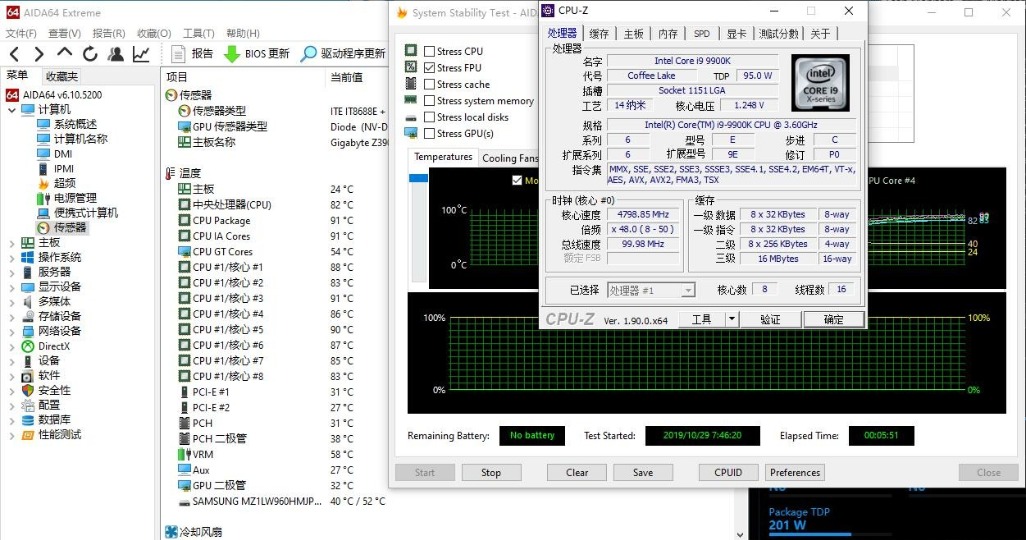Click the Stress CPU chip icon
This screenshot has width=1026, height=540.
coord(411,50)
